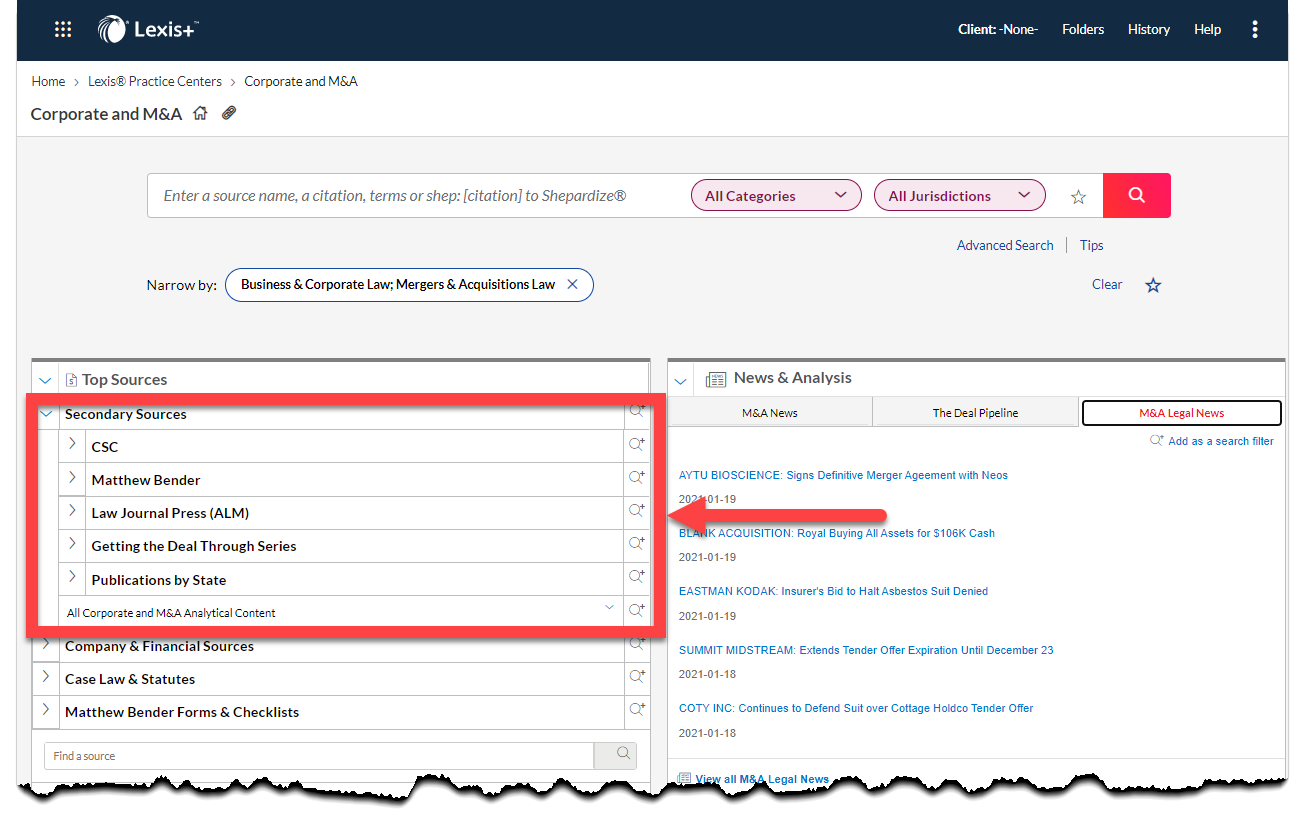Expand Matthew Bender Forms & Checklists section

pyautogui.click(x=46, y=710)
